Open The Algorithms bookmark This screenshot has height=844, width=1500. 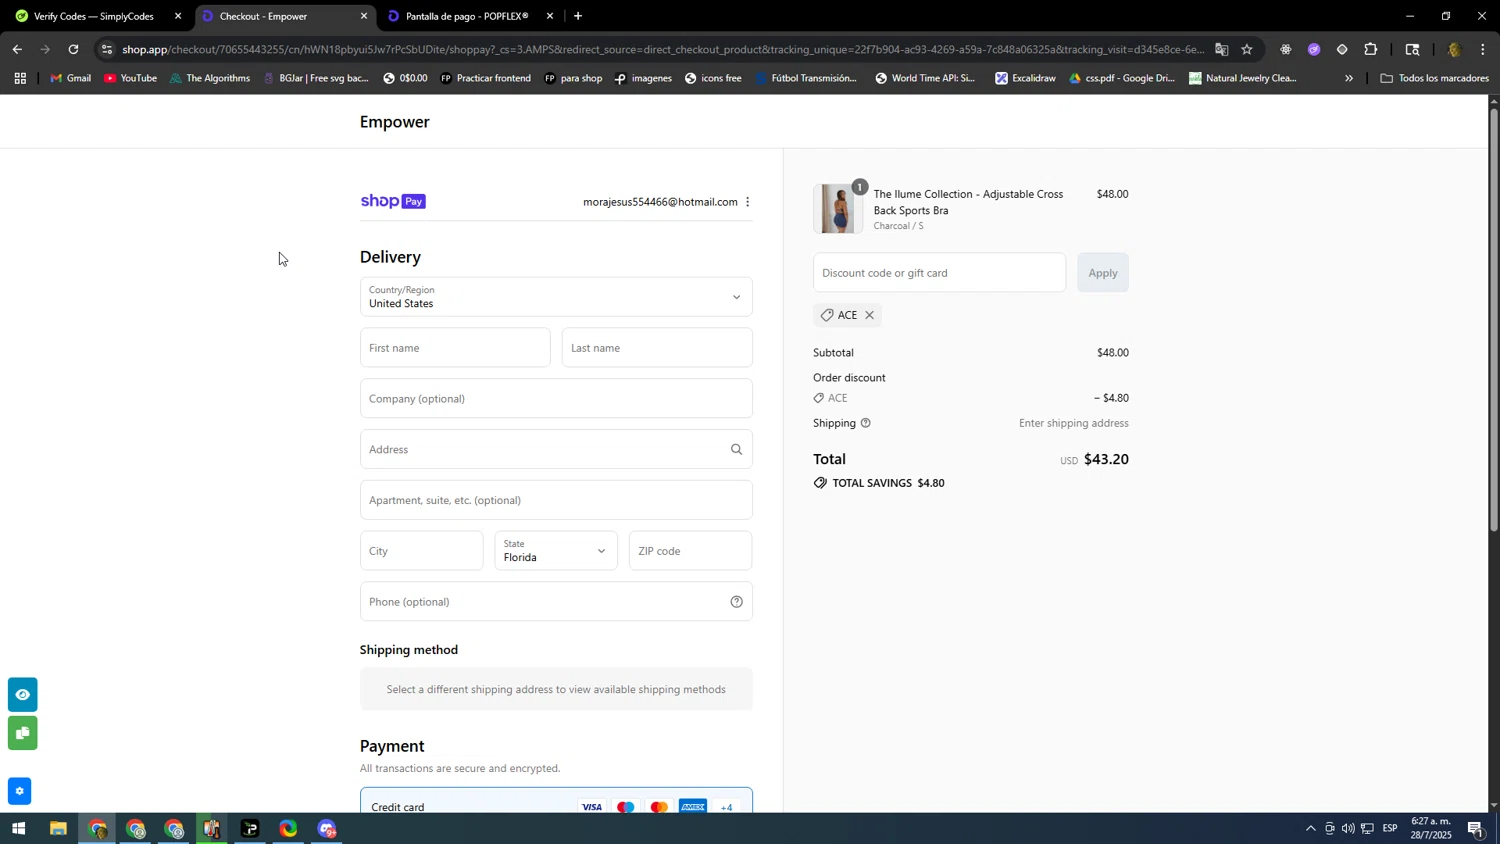click(210, 78)
